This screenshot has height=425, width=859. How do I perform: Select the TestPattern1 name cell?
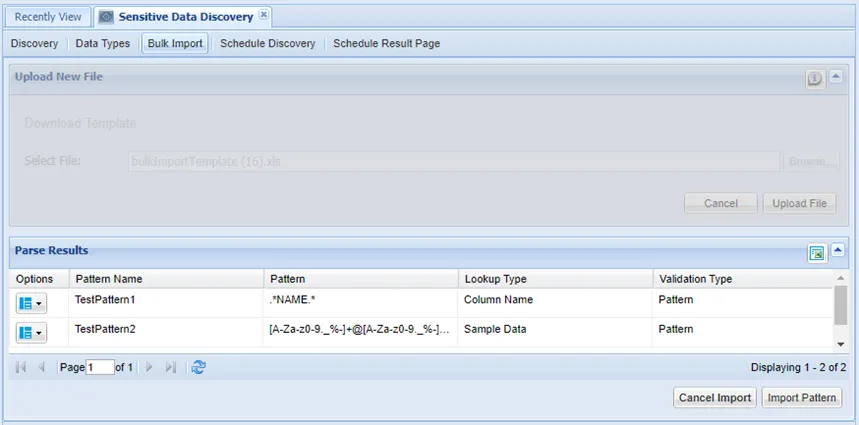pyautogui.click(x=167, y=303)
